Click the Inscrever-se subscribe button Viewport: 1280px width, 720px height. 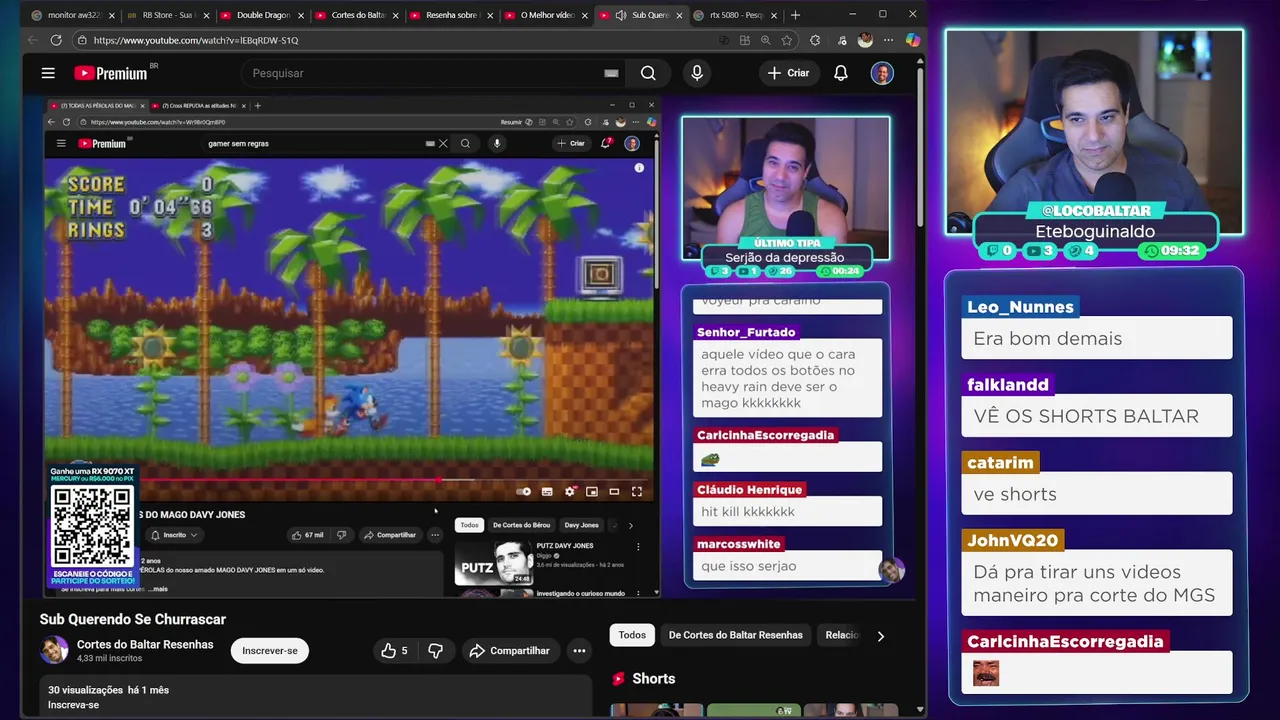tap(270, 651)
